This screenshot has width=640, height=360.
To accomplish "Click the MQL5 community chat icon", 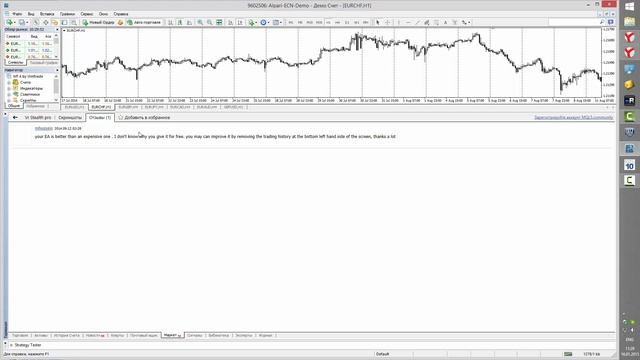I will 611,22.
